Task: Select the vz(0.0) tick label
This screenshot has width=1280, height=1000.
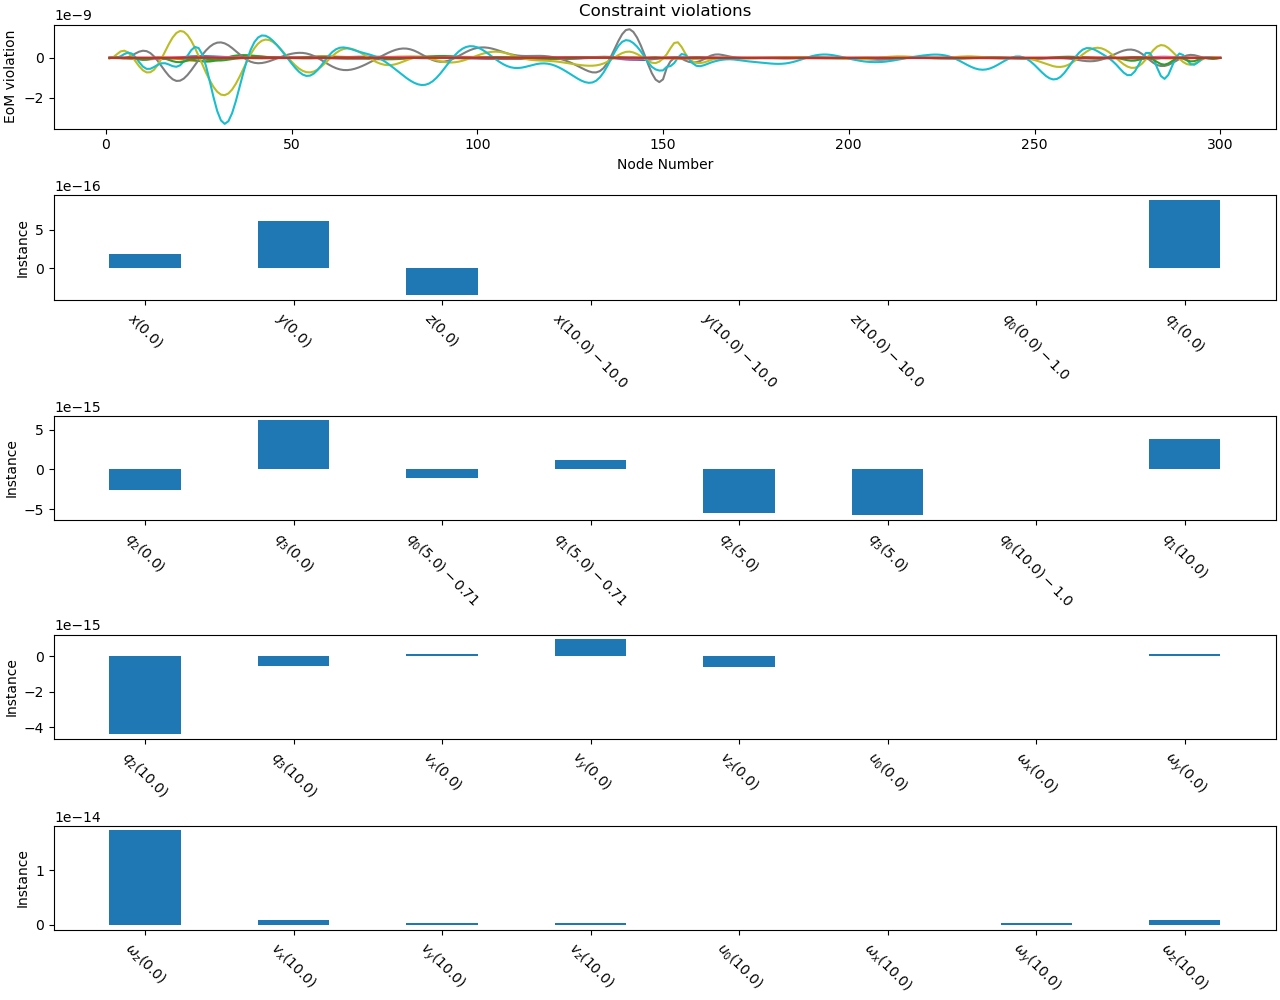Action: [739, 772]
